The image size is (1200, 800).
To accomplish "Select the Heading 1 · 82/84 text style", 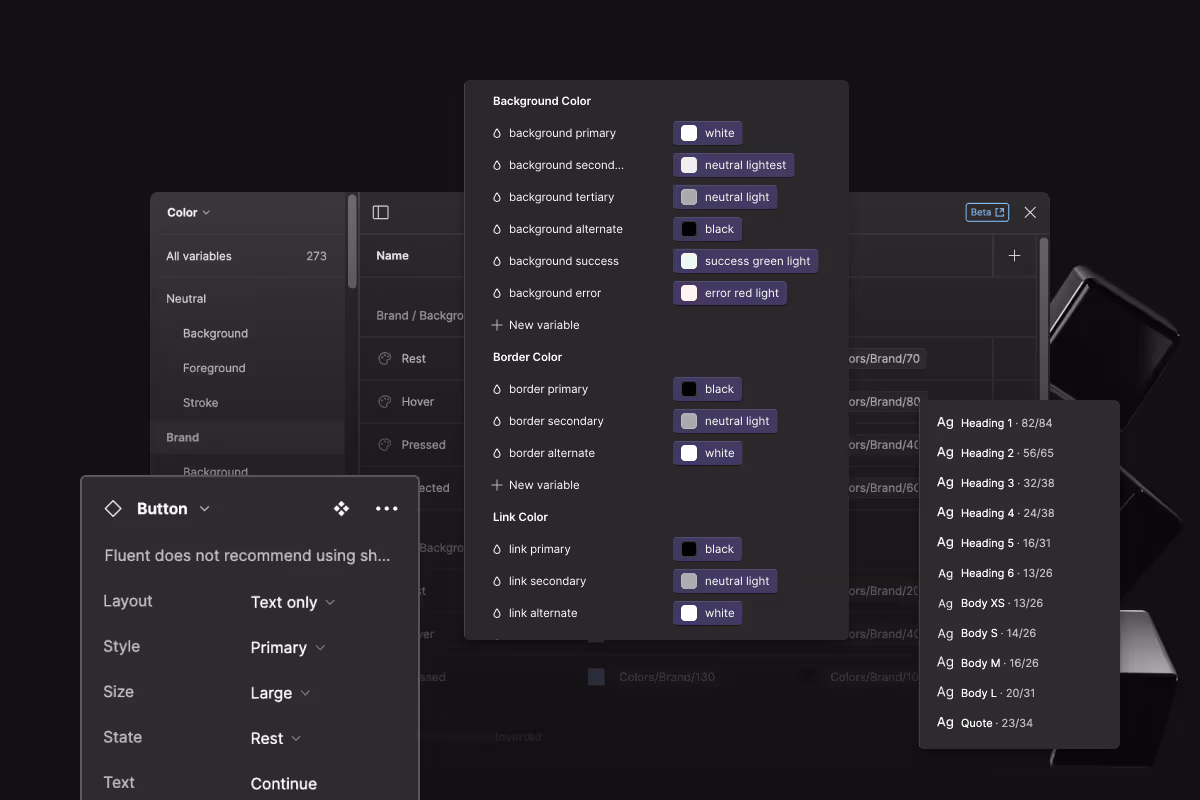I will pos(994,423).
